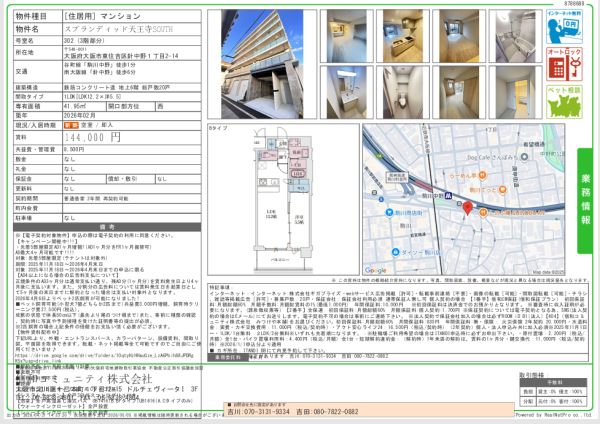
Task: Click the 南大阪線「針中野」徒歩6分 access line
Action: [x=99, y=72]
